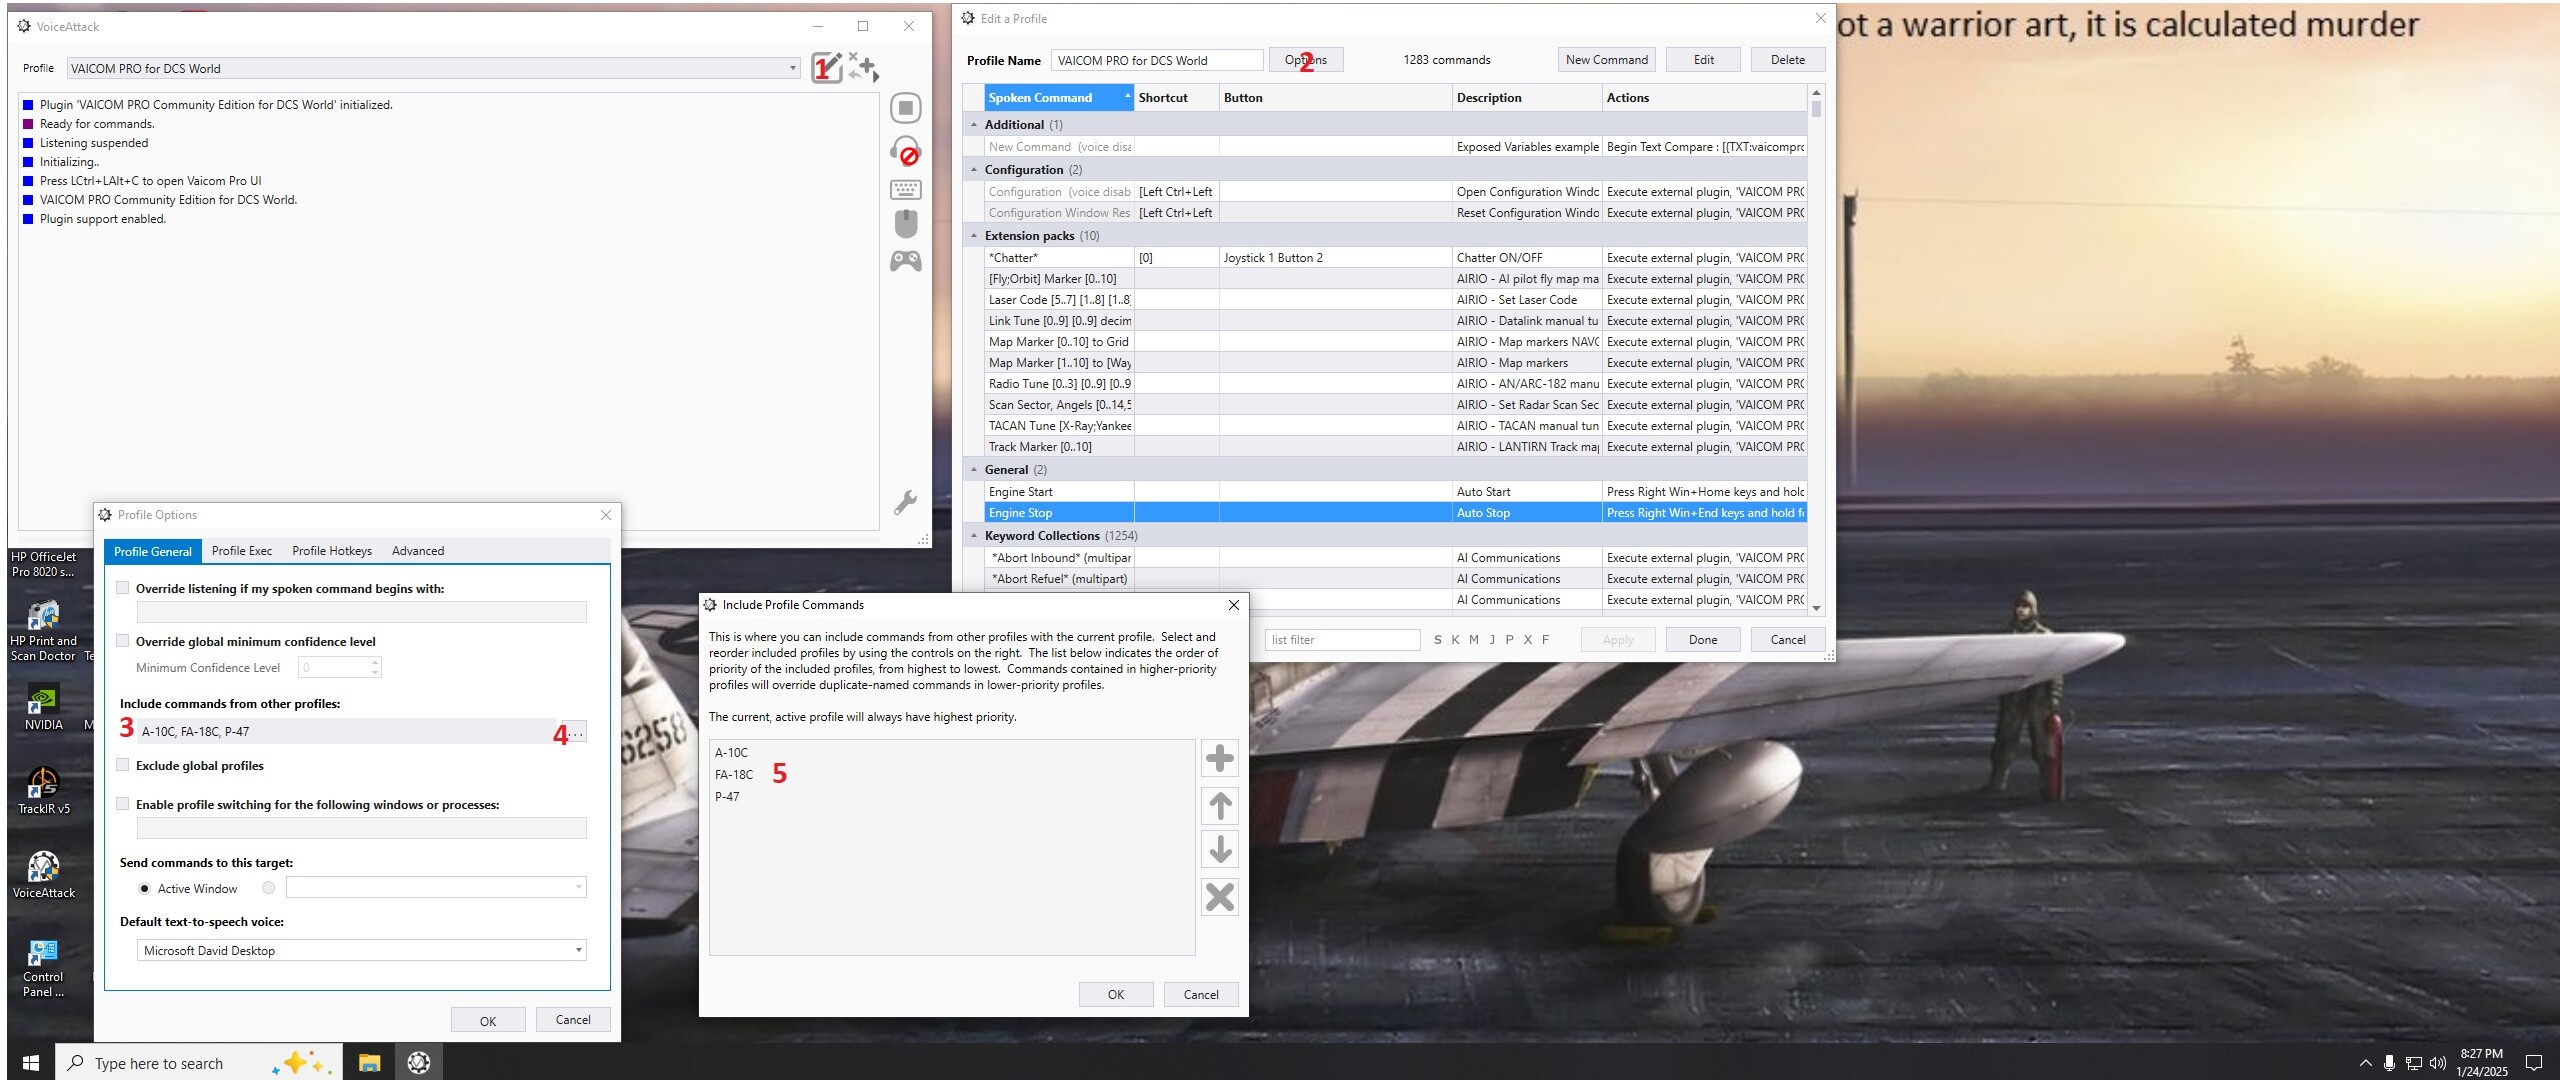
Task: Check Exclude global profiles
Action: click(x=123, y=765)
